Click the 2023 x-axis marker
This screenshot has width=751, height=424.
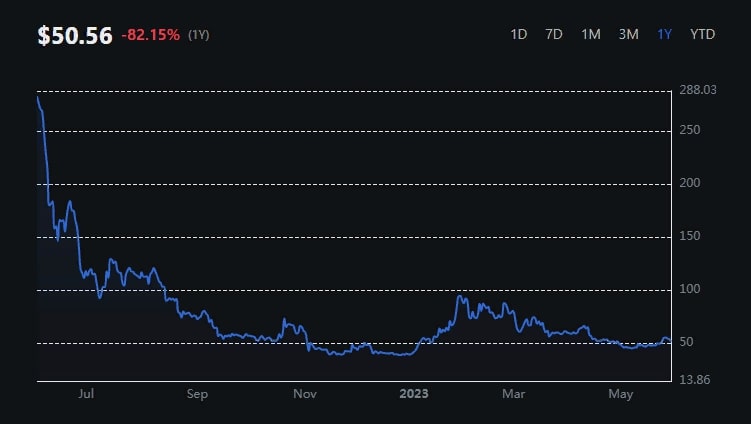[x=414, y=394]
